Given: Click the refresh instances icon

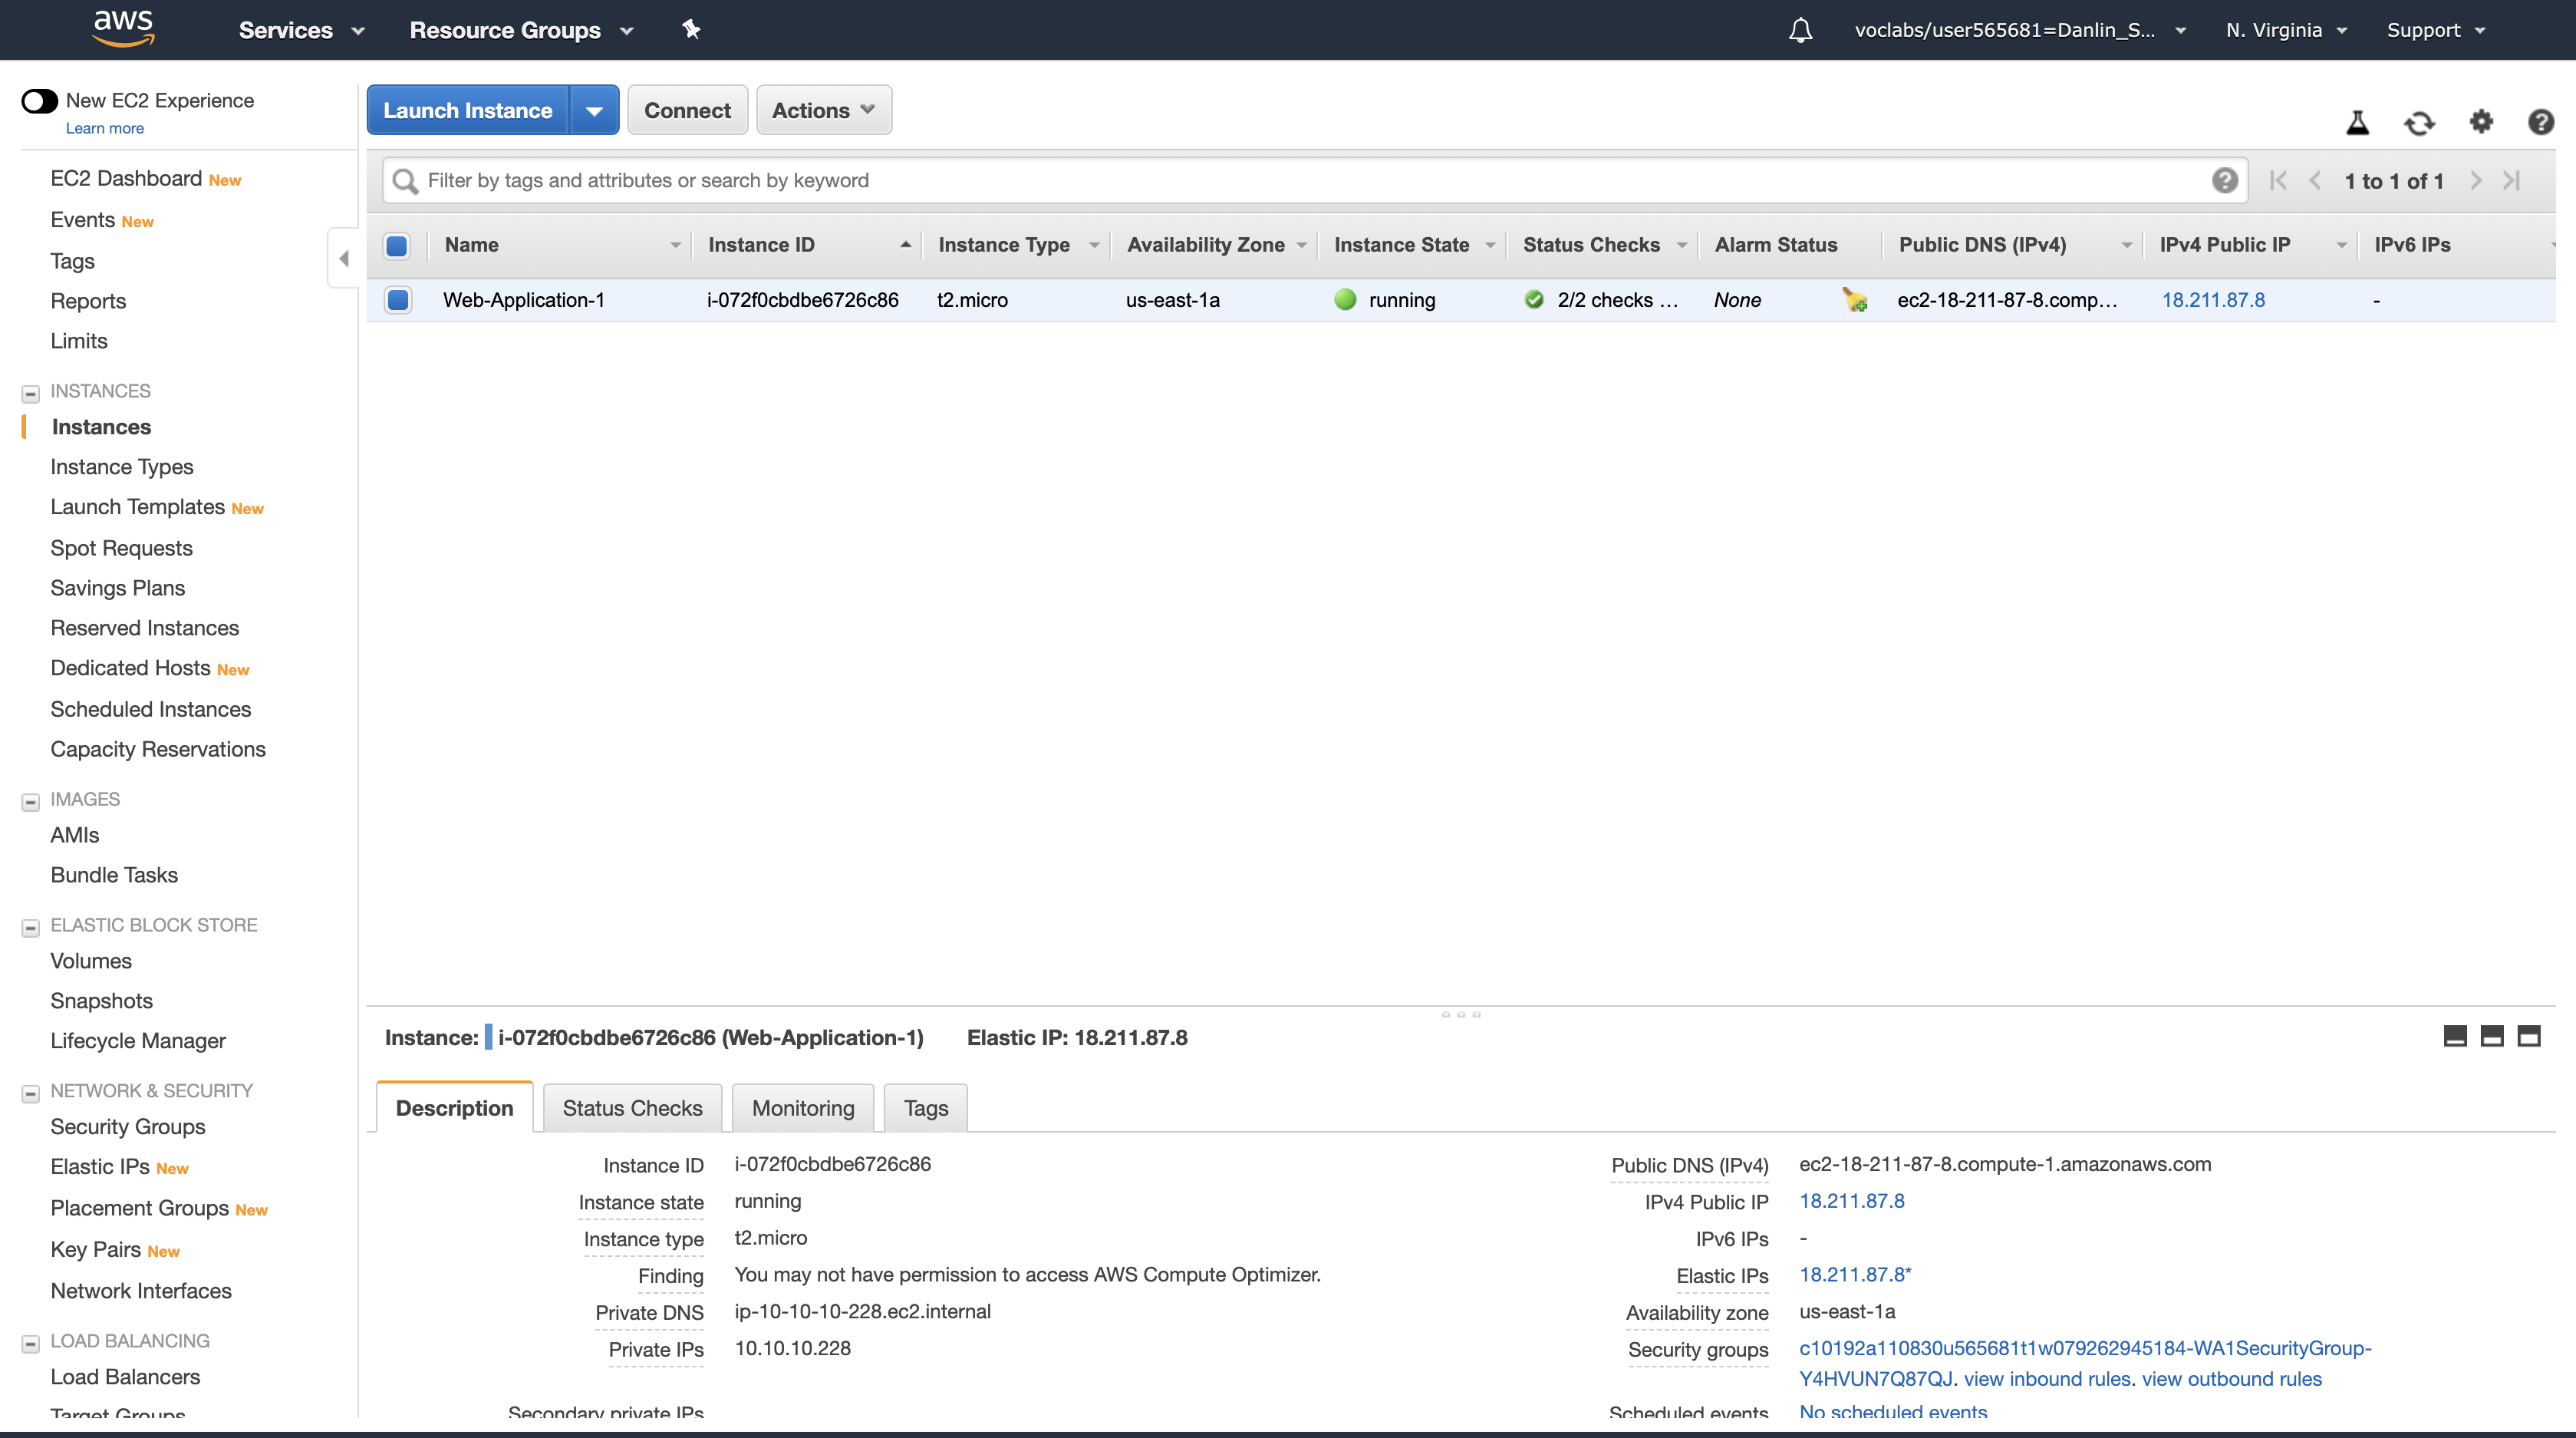Looking at the screenshot, I should click(2419, 123).
